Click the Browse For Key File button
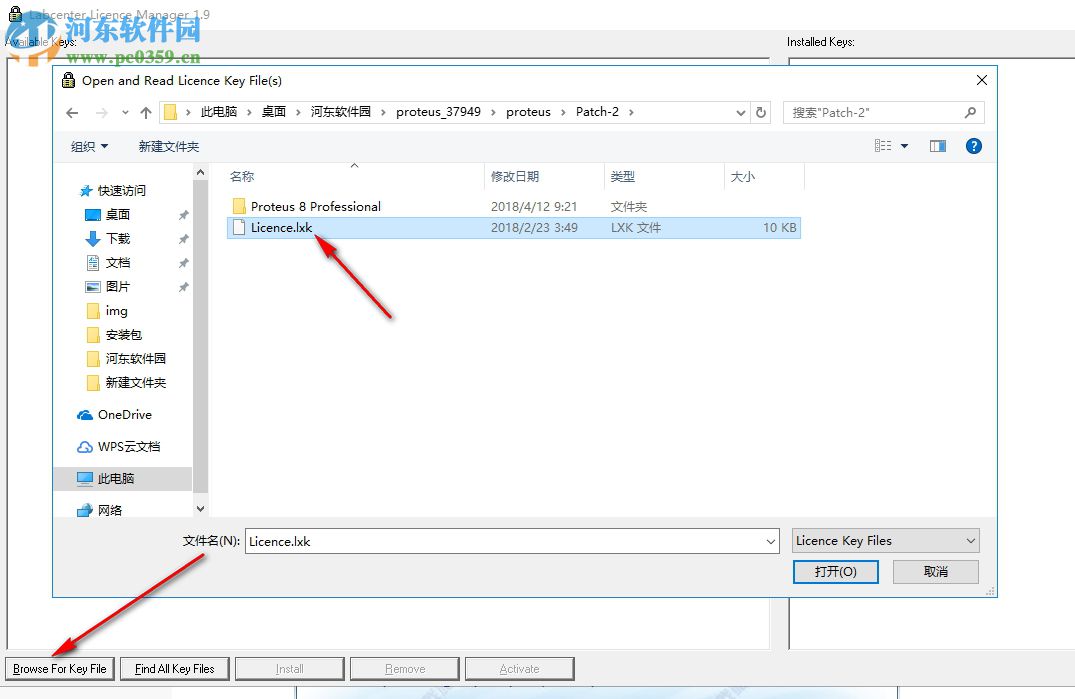 59,668
